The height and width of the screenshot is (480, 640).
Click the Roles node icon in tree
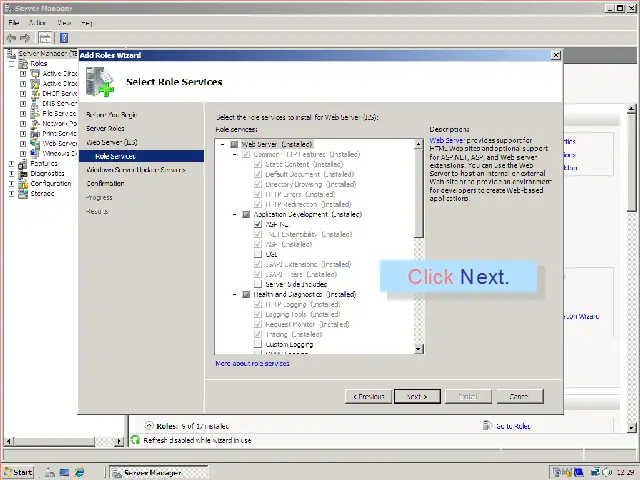tap(24, 64)
